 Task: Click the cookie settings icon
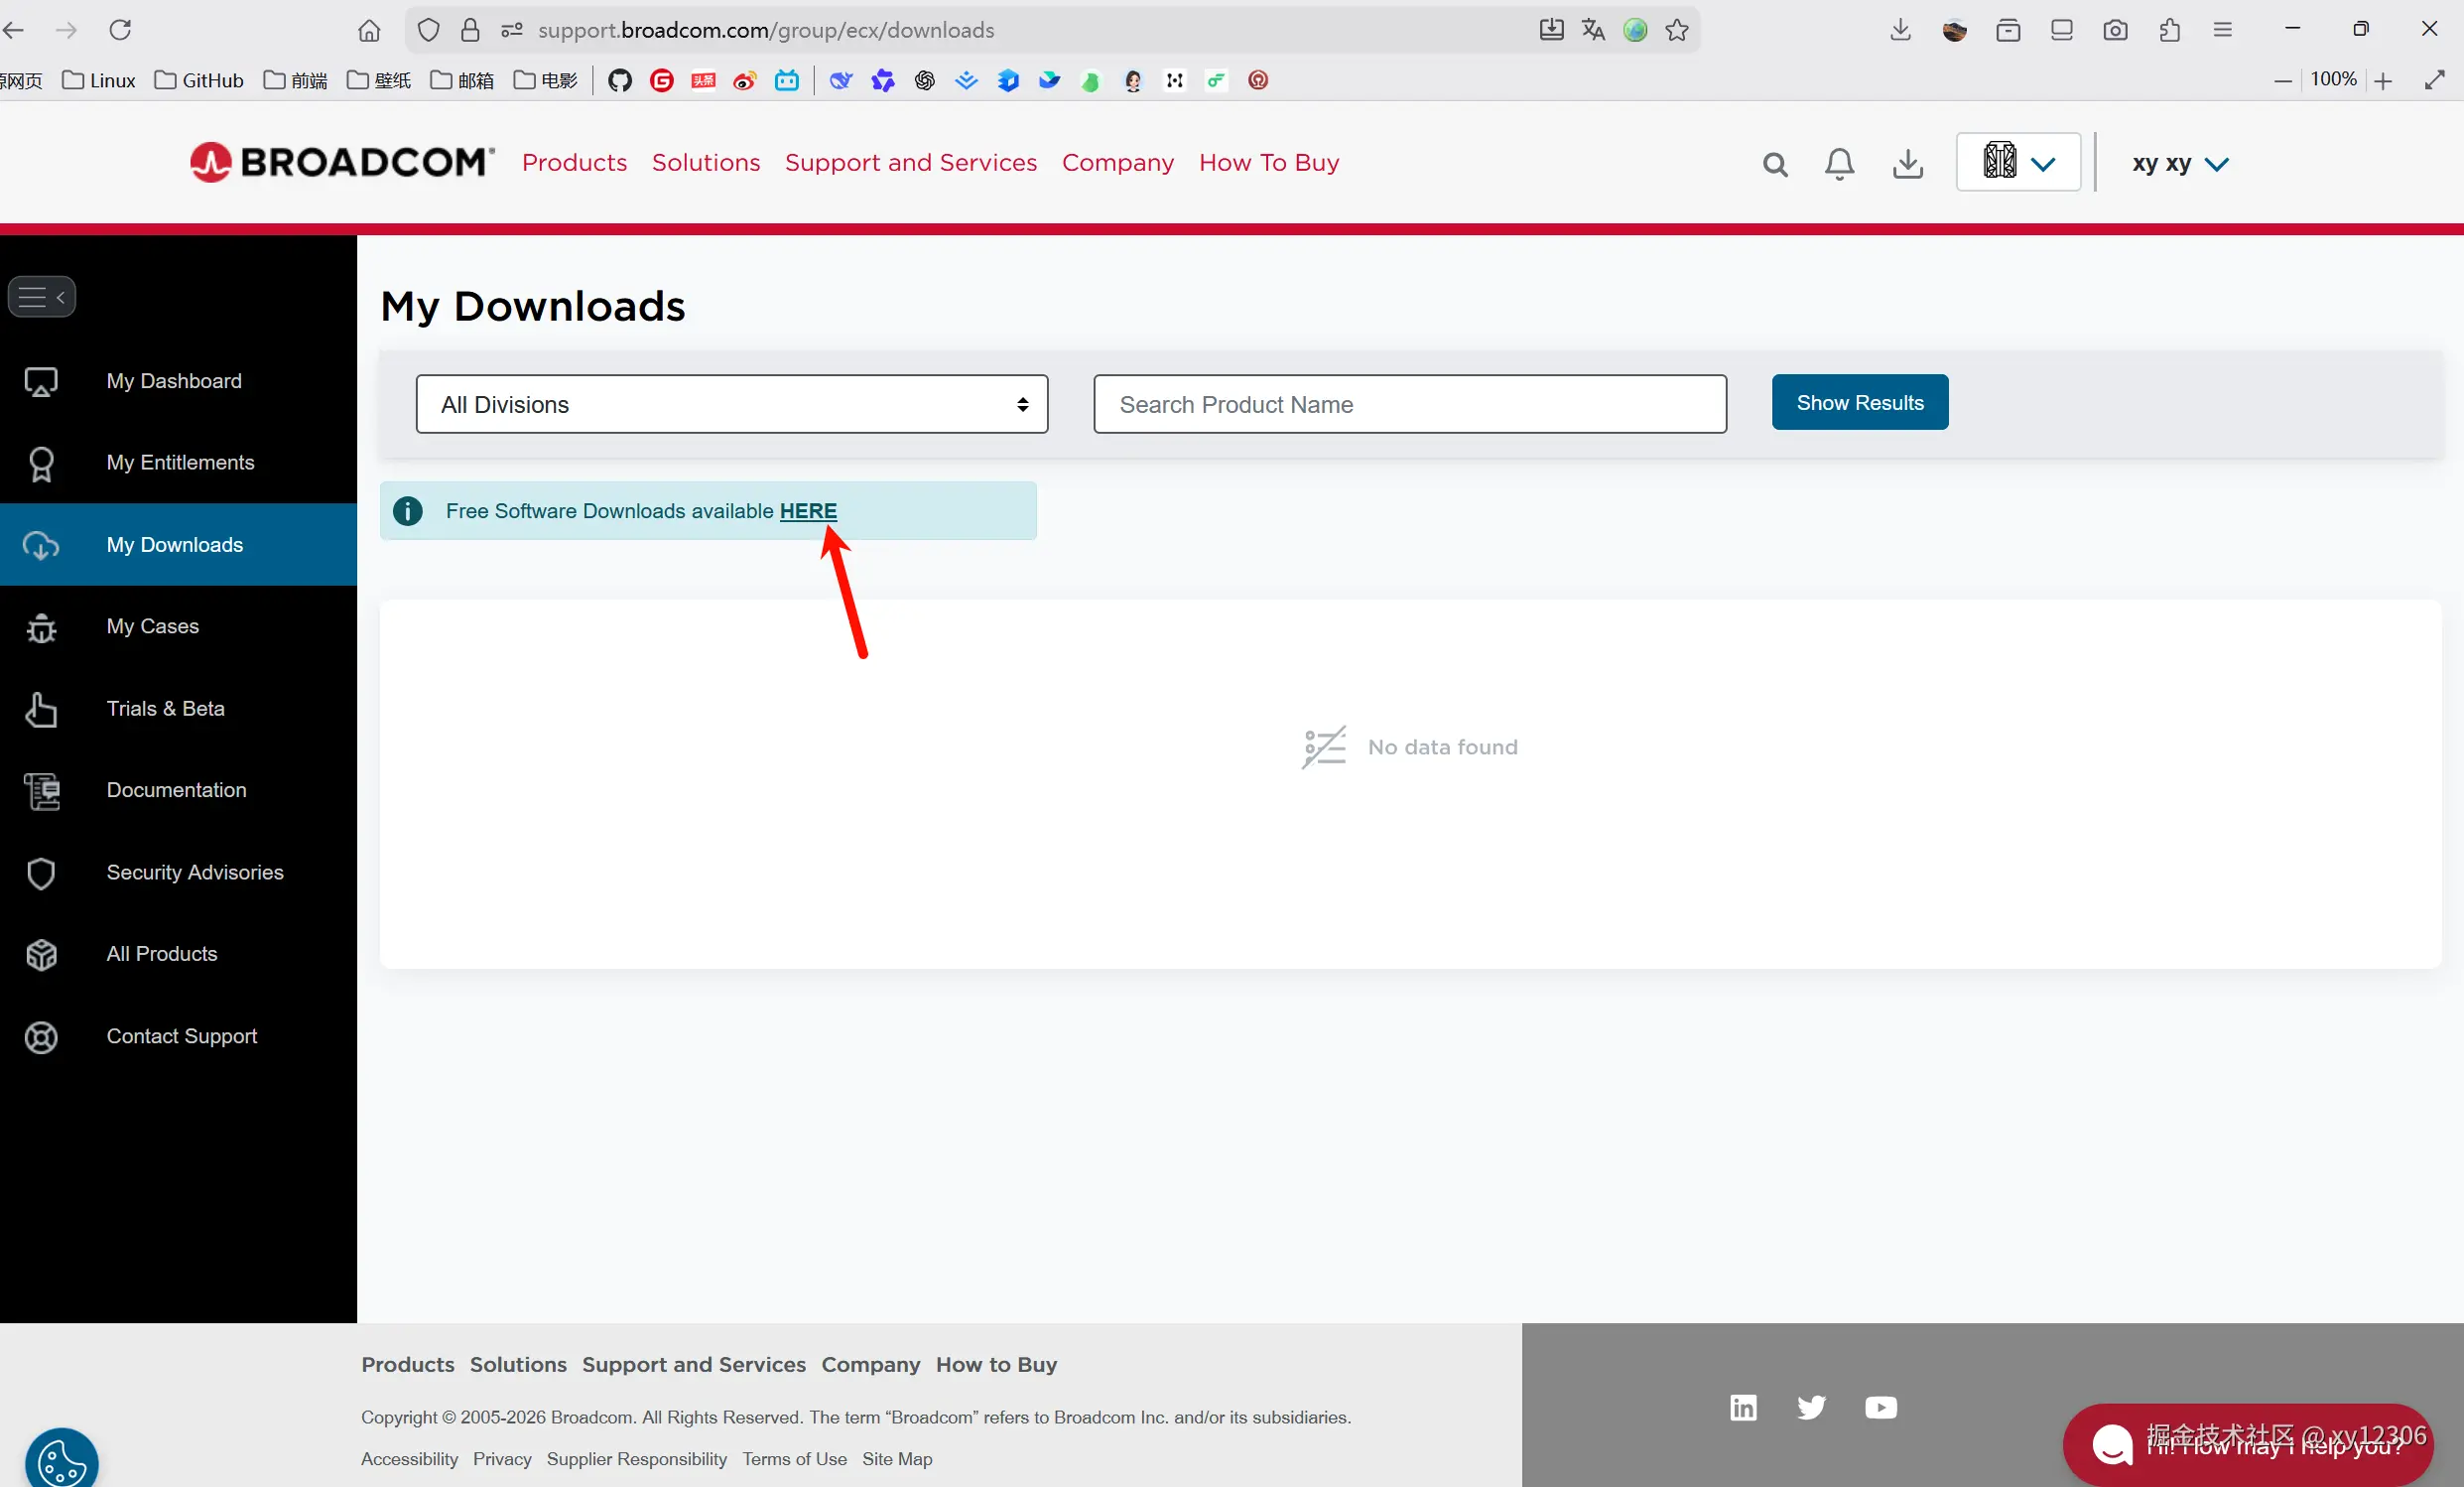[61, 1462]
